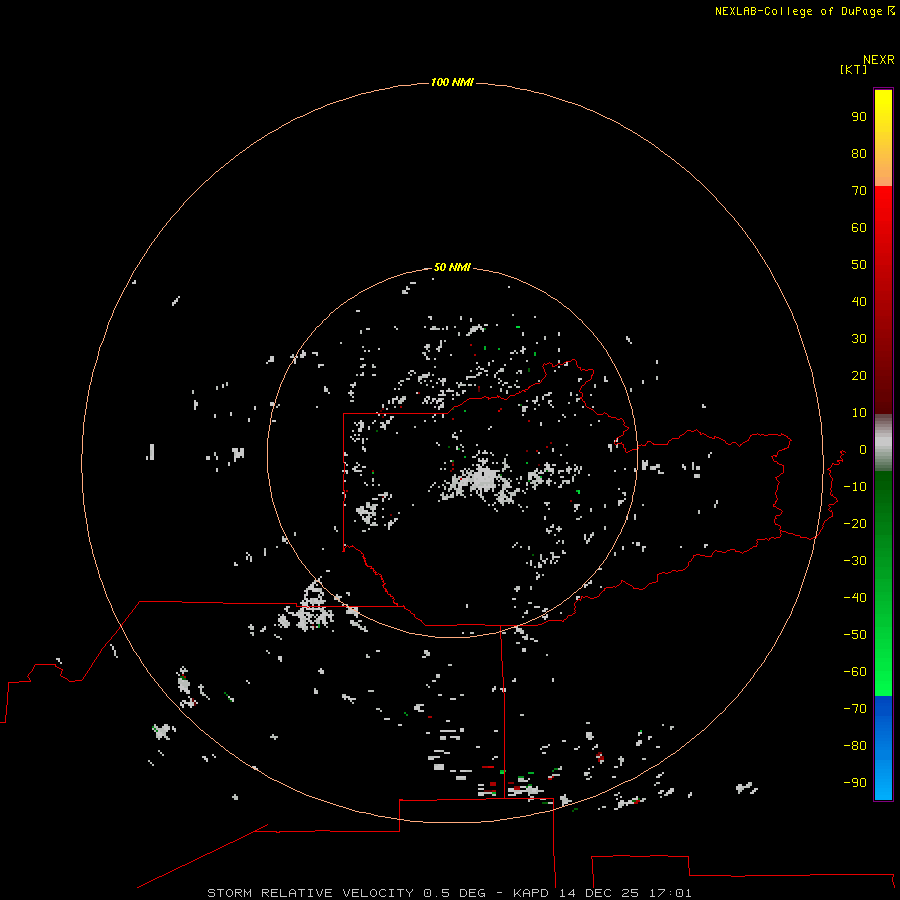900x900 pixels.
Task: Click the 100 NMI range ring label
Action: (452, 82)
